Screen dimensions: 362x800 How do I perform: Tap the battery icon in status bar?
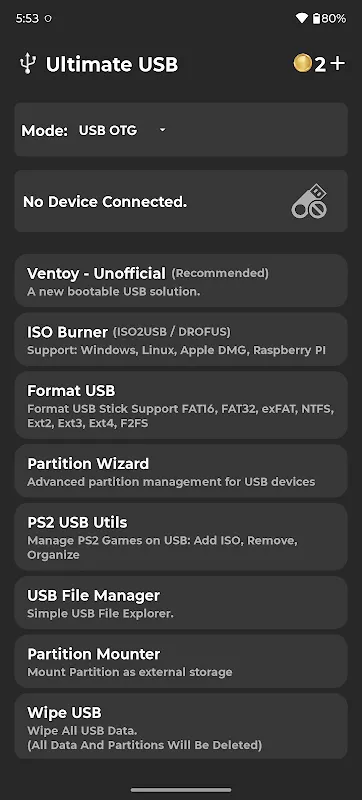click(x=316, y=19)
